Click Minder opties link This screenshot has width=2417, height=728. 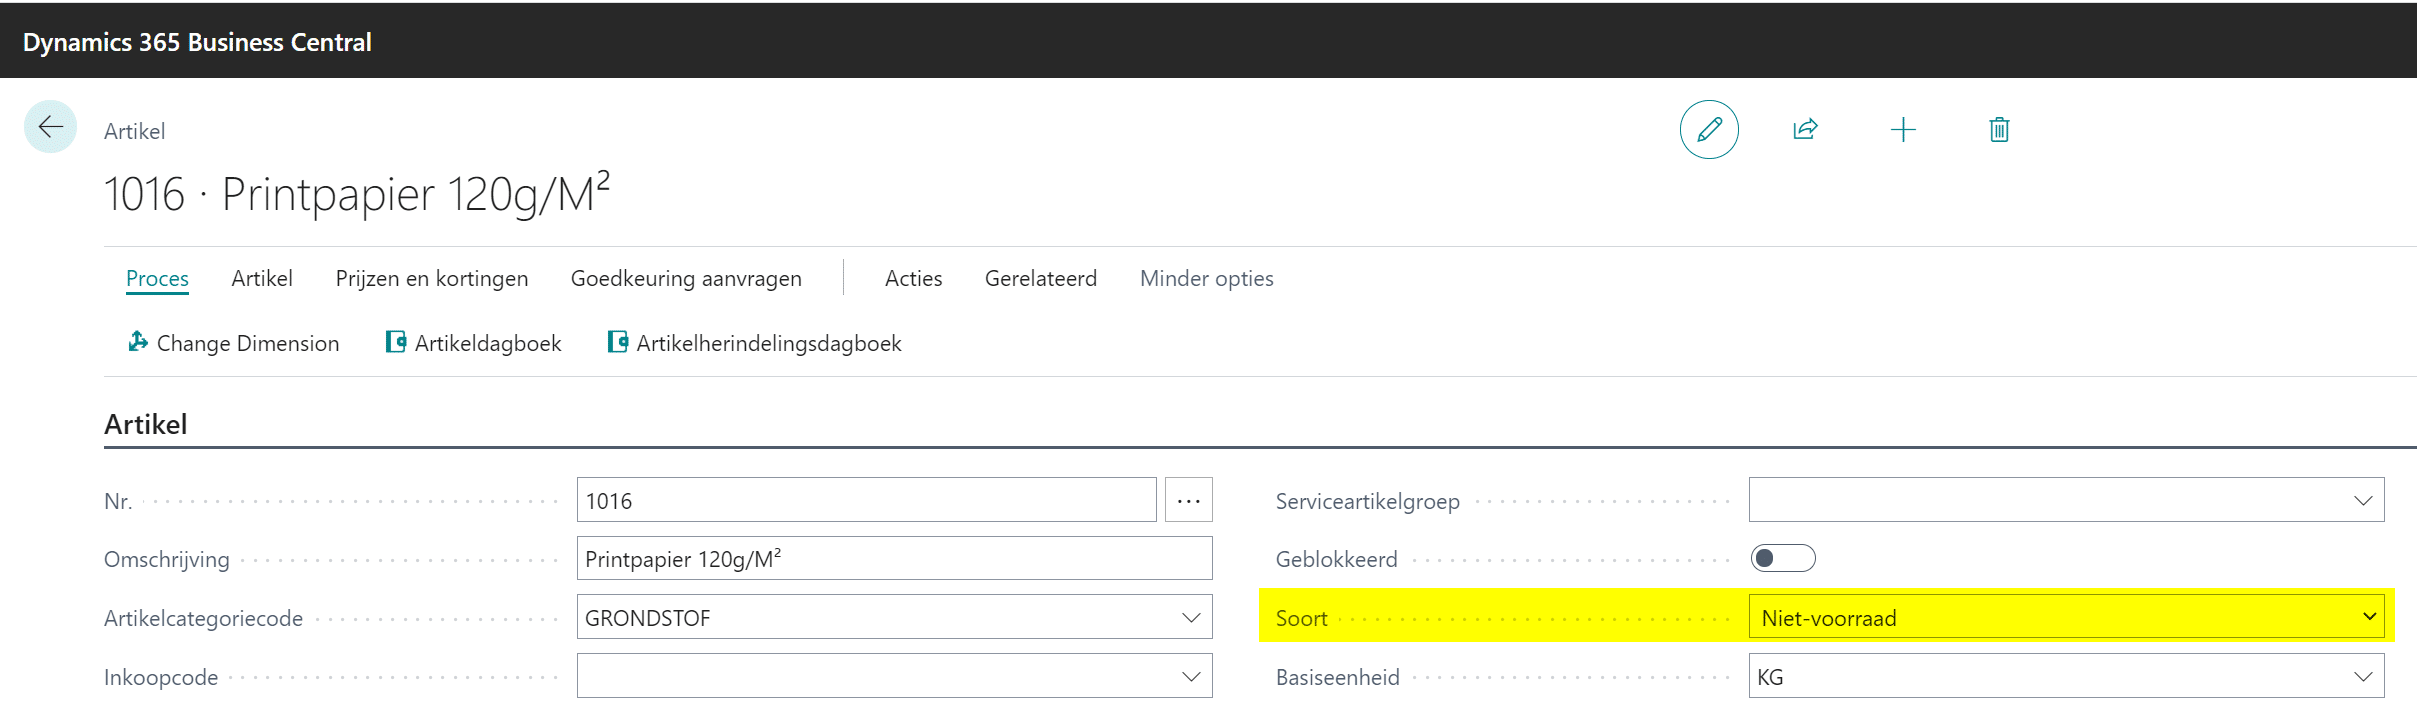pyautogui.click(x=1207, y=278)
